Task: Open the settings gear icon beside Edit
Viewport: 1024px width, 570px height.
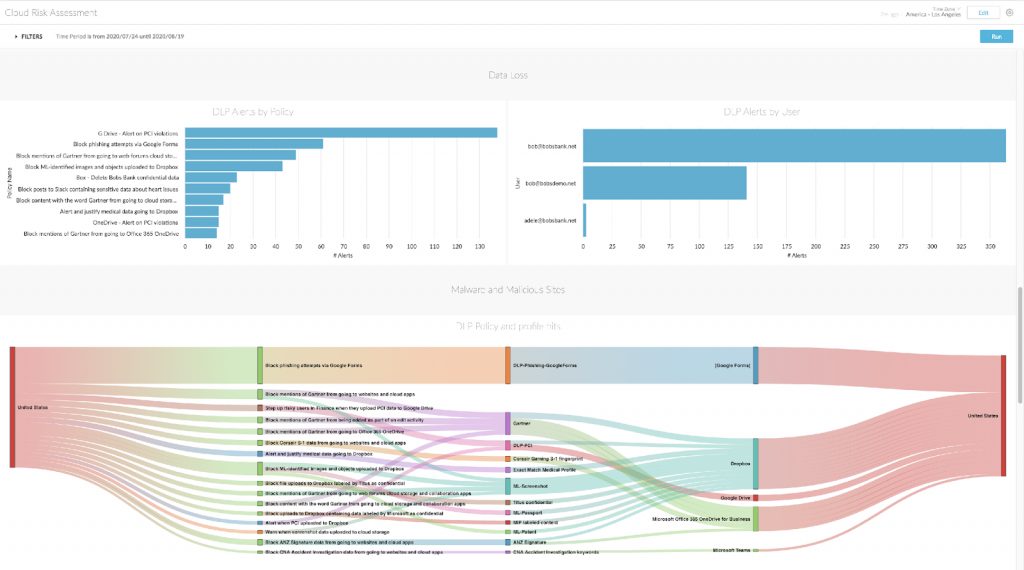Action: pyautogui.click(x=1010, y=12)
